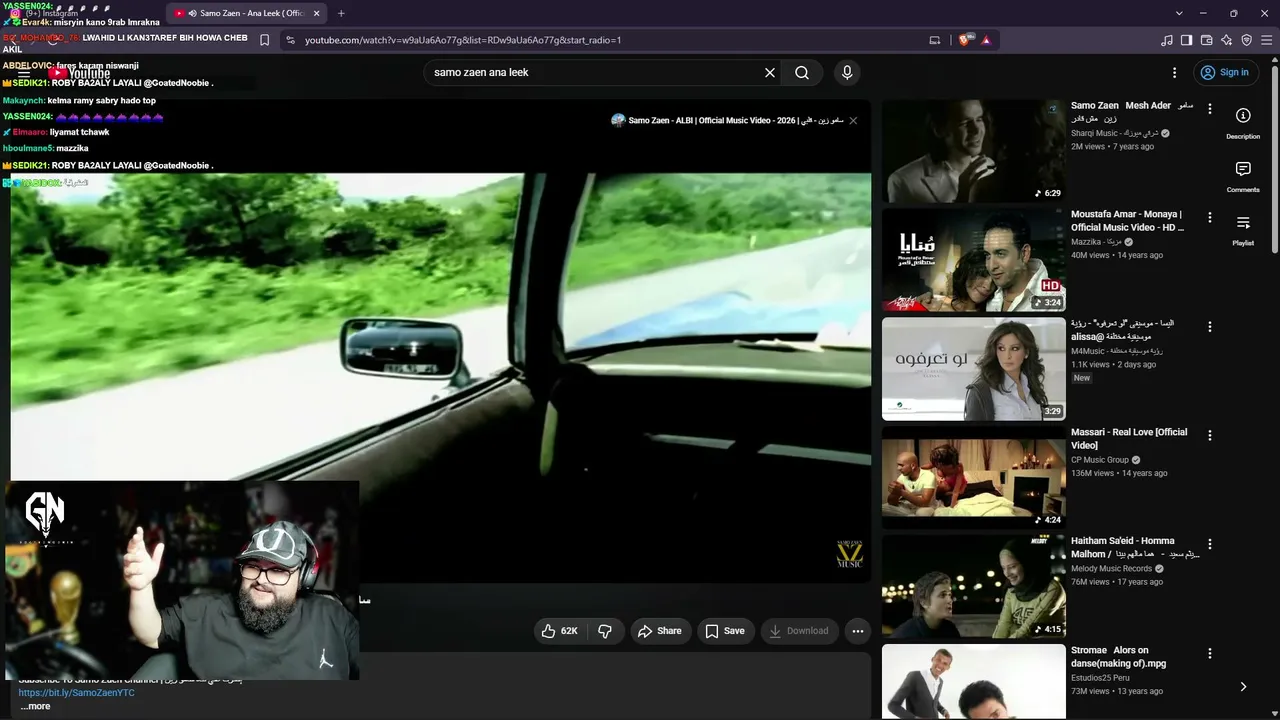Open options for the Elissa video
This screenshot has width=1280, height=720.
pos(1210,327)
